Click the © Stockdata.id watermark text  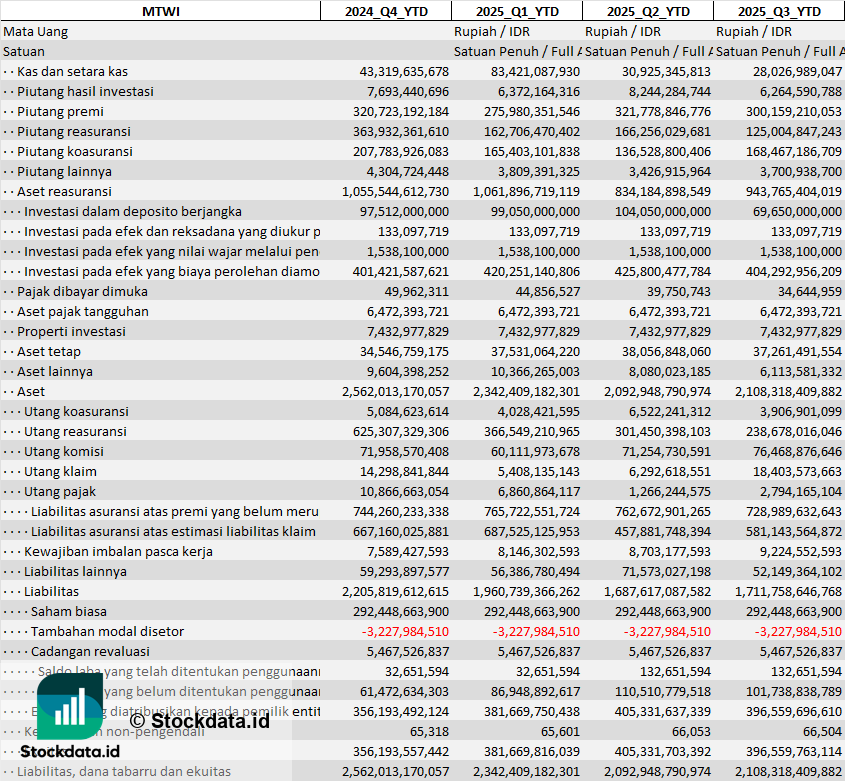click(x=199, y=719)
